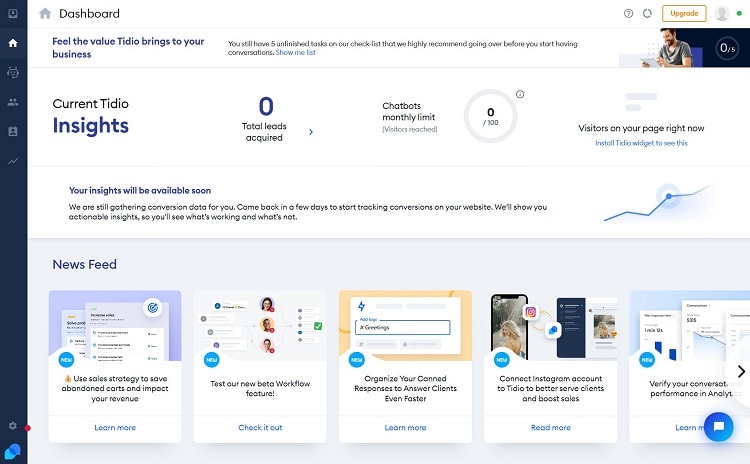The height and width of the screenshot is (464, 750).
Task: Click the 'Visitors on your page right now' text
Action: coord(641,128)
